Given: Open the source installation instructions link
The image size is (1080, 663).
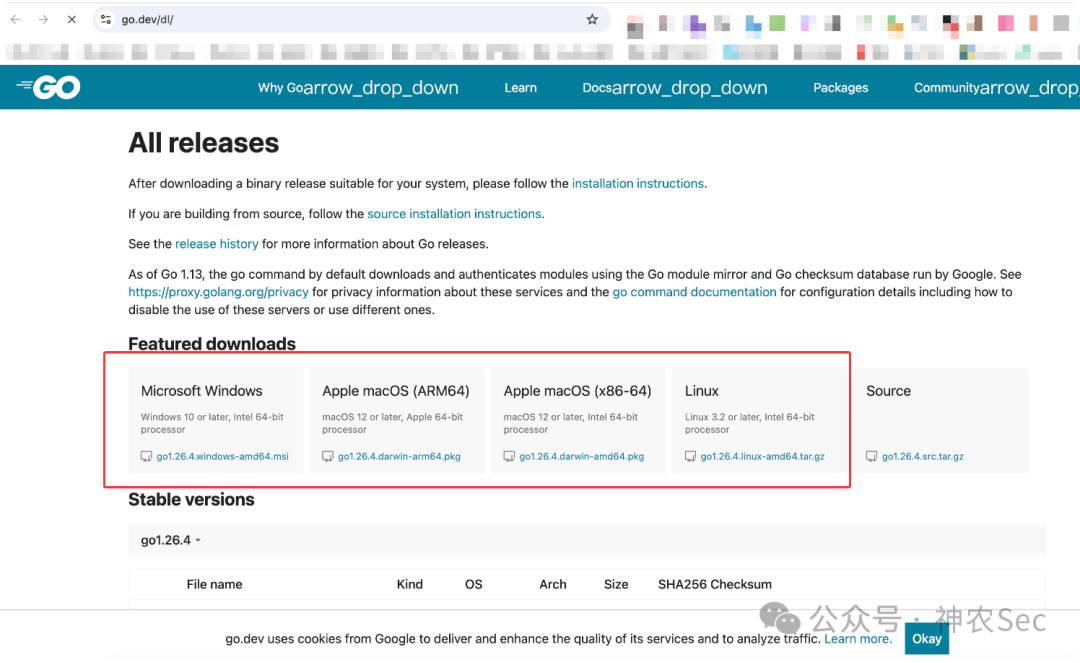Looking at the screenshot, I should 454,213.
